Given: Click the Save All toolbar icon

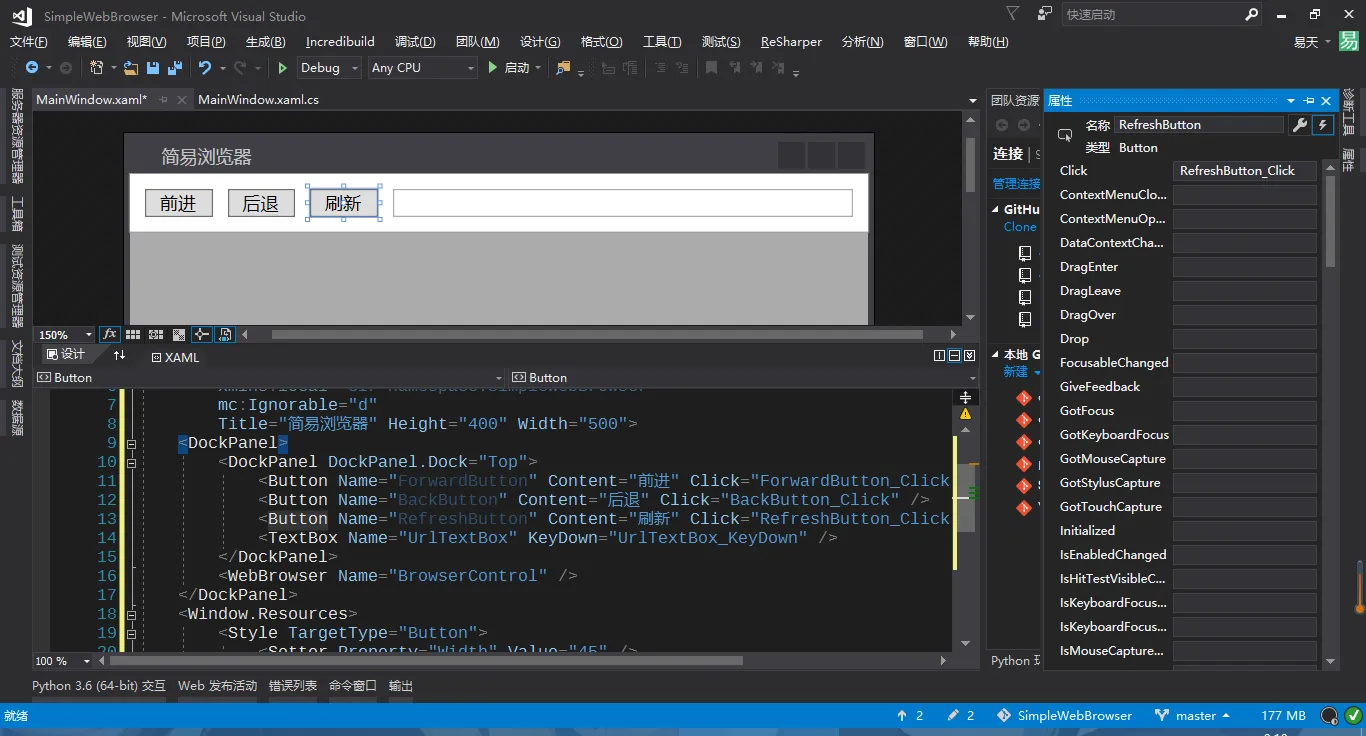Looking at the screenshot, I should (x=175, y=68).
